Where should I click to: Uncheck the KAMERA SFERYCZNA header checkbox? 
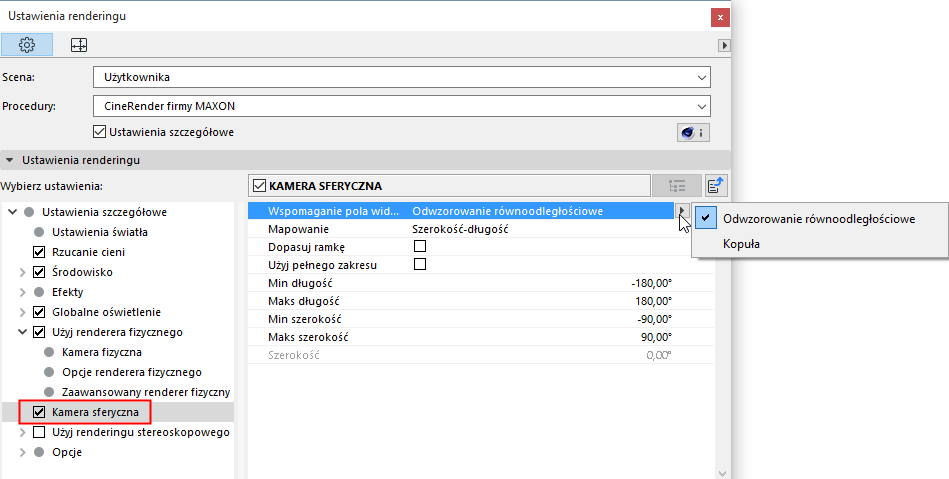point(260,186)
